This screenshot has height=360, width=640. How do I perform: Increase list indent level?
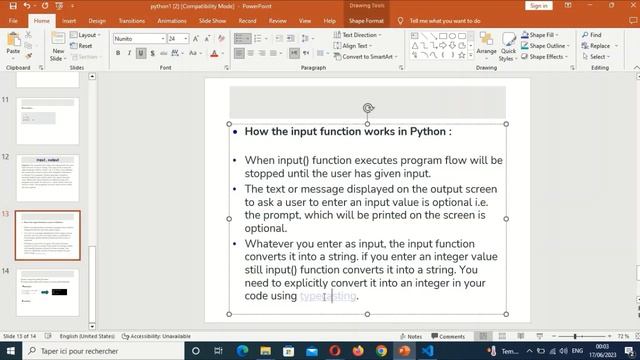(x=291, y=39)
